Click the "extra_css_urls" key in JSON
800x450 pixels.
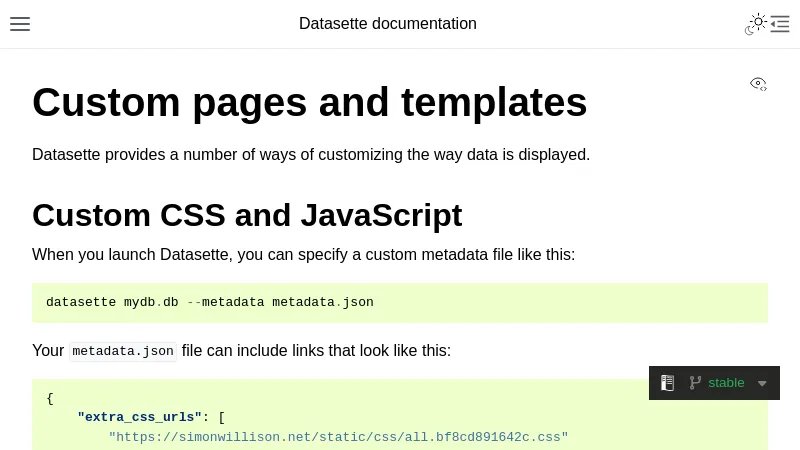139,417
